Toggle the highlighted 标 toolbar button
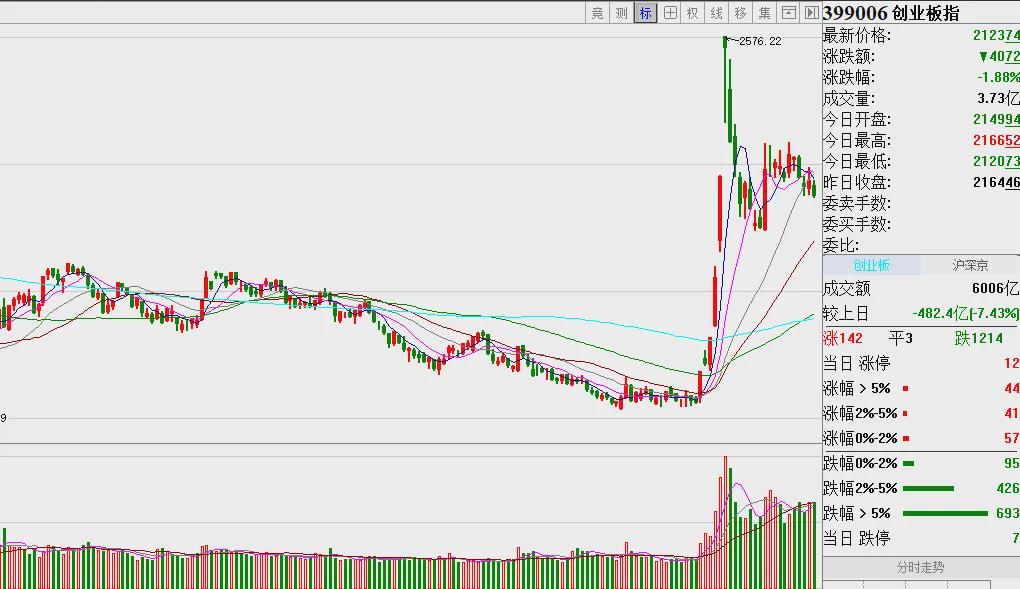Screen dimensions: 1020x589 645,13
